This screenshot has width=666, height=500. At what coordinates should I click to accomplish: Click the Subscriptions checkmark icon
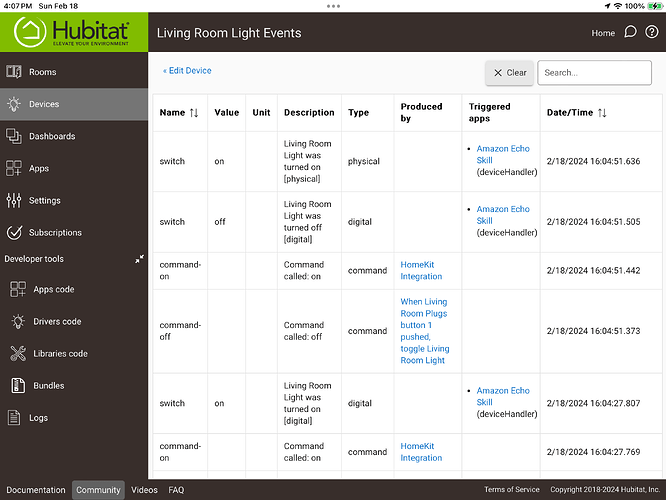tap(14, 232)
